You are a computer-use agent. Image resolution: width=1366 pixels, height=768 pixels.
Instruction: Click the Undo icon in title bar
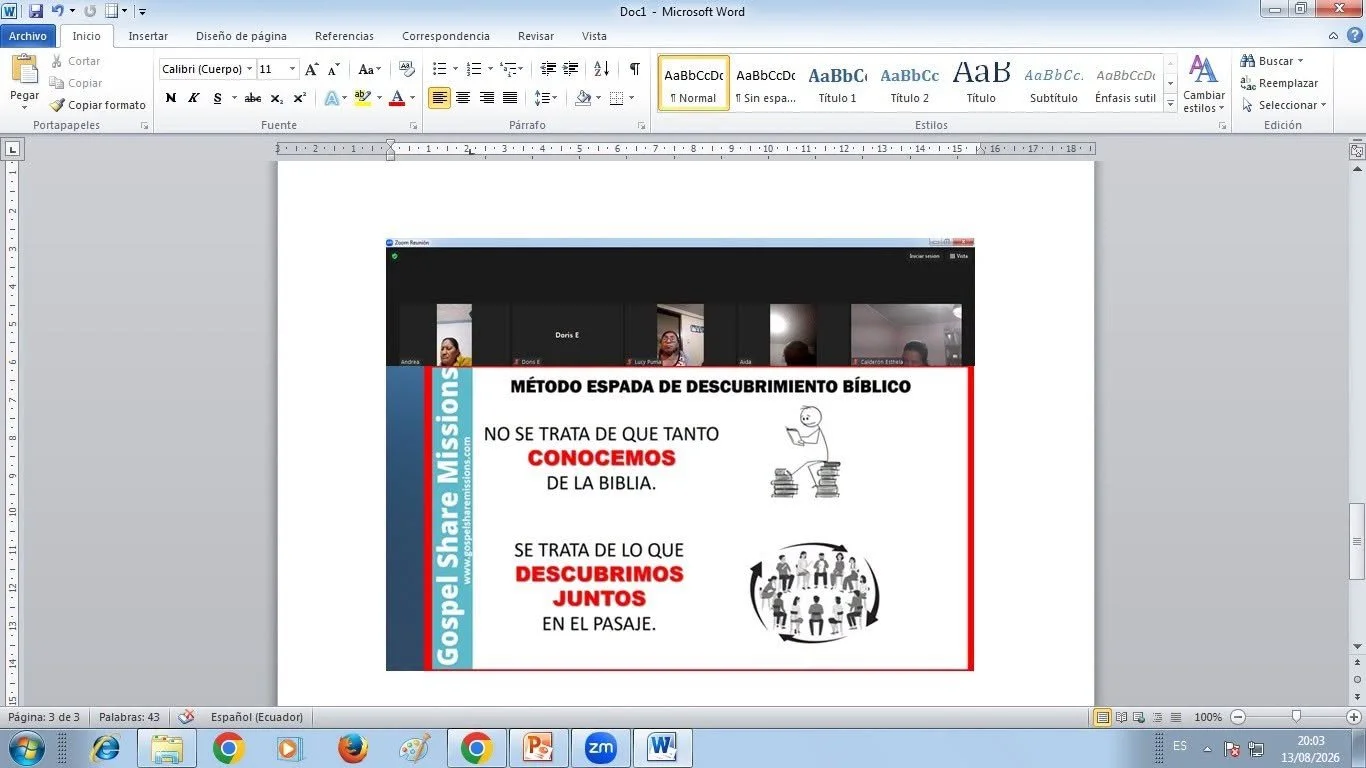pos(59,11)
